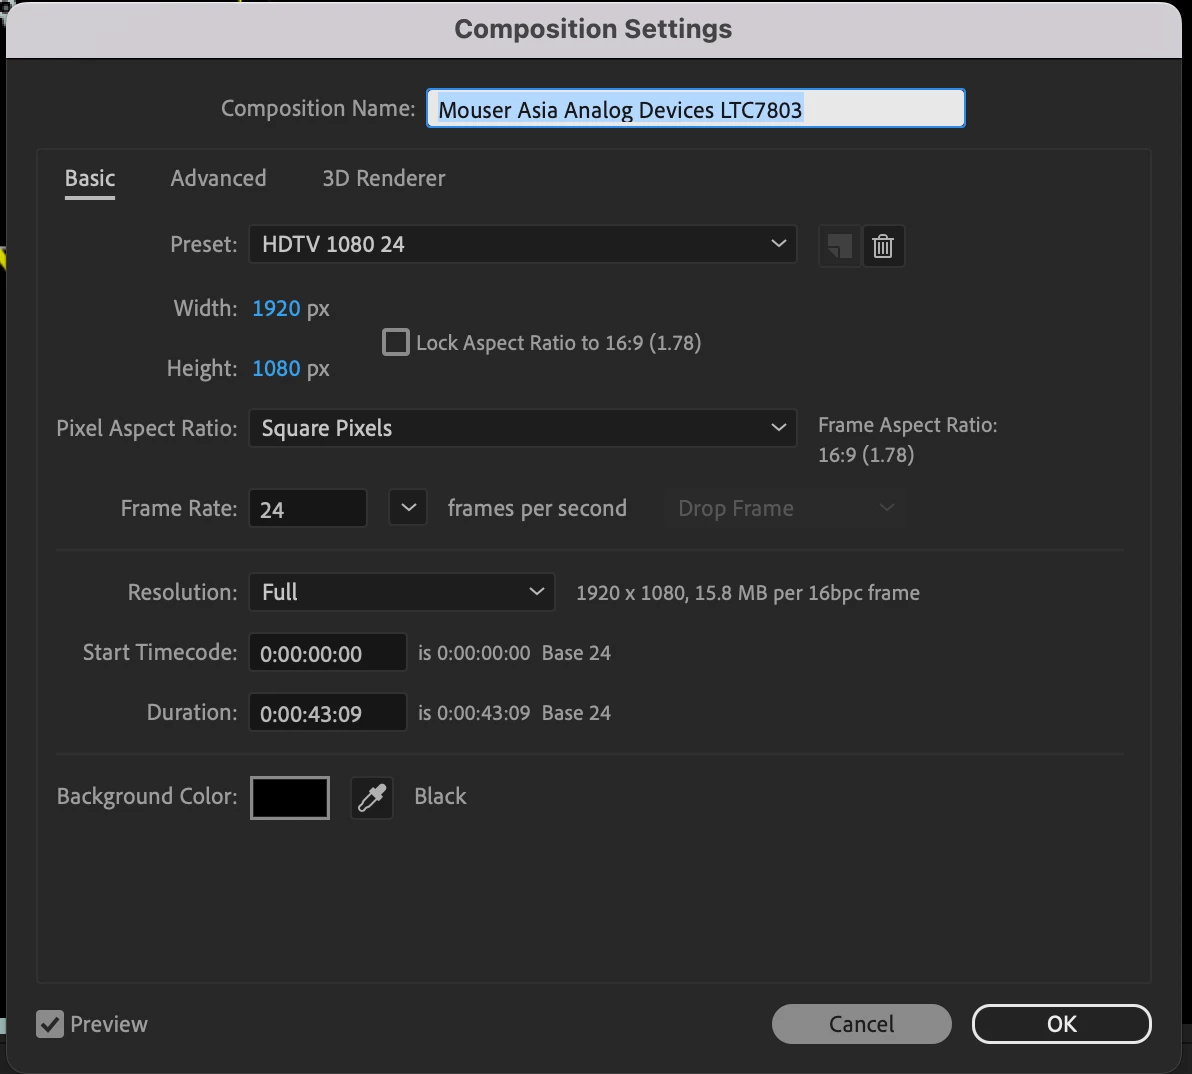Open the frame rate presets arrow
The width and height of the screenshot is (1192, 1074).
coord(408,508)
